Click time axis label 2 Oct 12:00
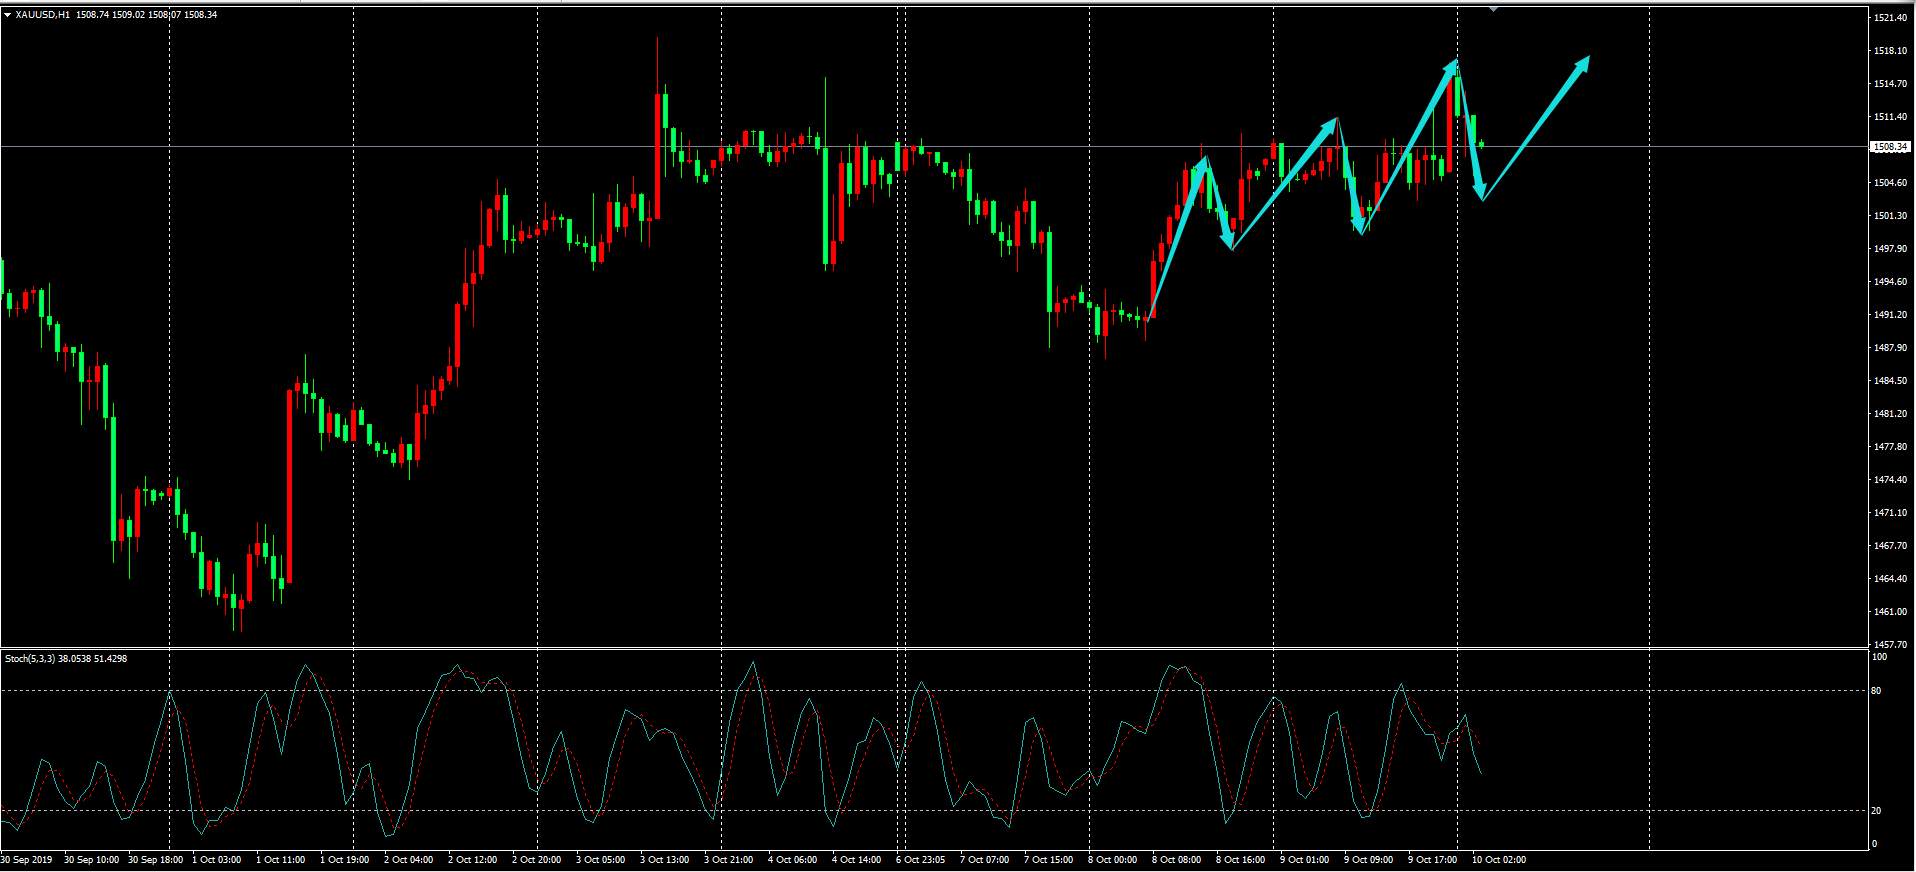Screen dimensions: 1916x872 (x=473, y=860)
